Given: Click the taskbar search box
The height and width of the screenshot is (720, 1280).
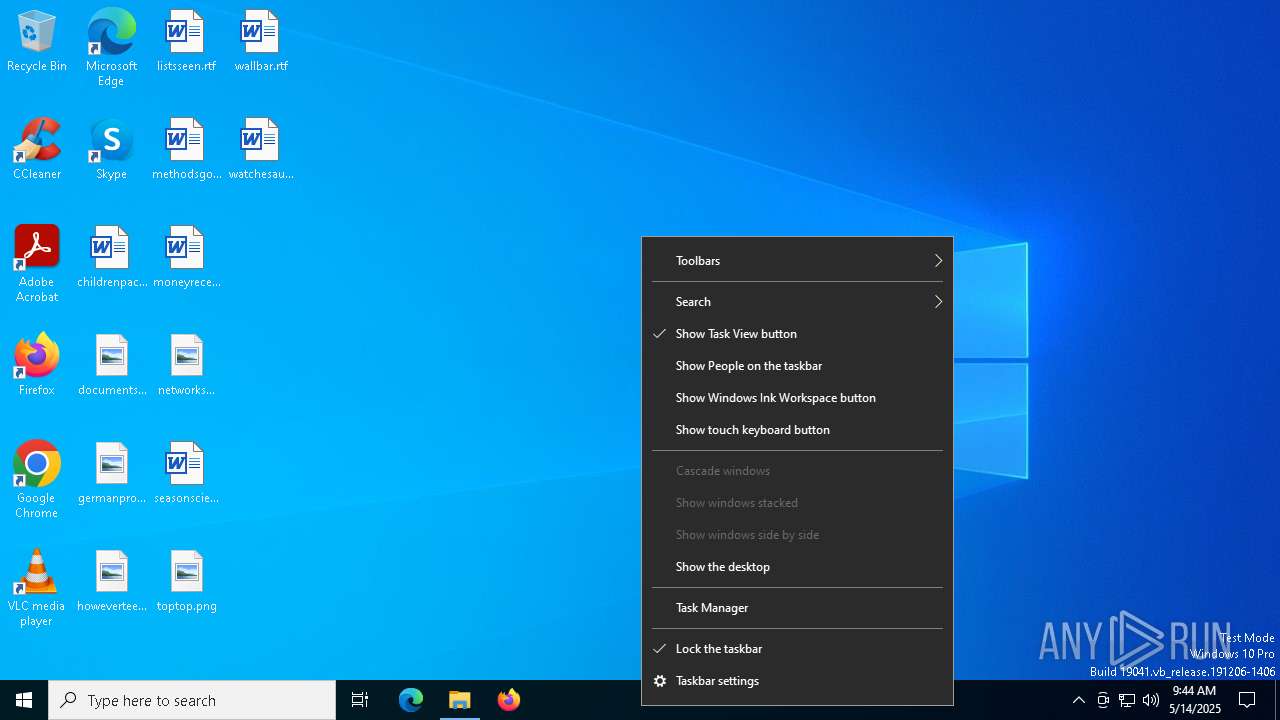Looking at the screenshot, I should click(x=192, y=700).
